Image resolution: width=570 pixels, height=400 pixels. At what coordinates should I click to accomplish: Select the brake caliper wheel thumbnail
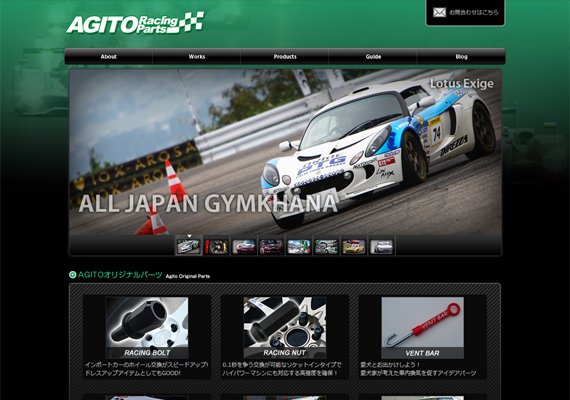tap(216, 247)
